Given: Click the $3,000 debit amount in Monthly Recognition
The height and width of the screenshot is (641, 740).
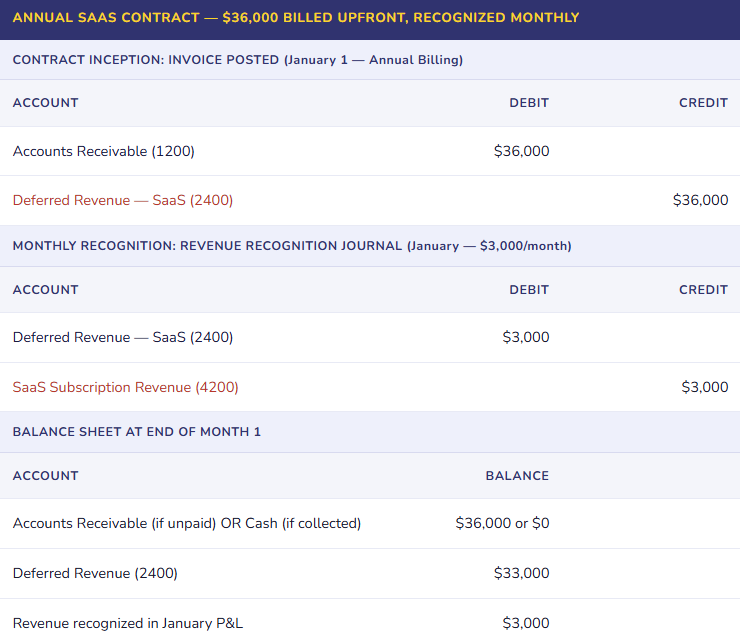Looking at the screenshot, I should [525, 338].
